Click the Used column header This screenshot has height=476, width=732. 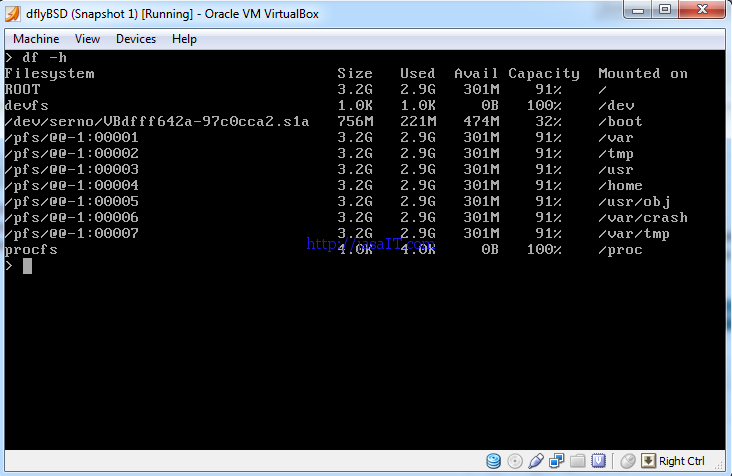[x=418, y=73]
